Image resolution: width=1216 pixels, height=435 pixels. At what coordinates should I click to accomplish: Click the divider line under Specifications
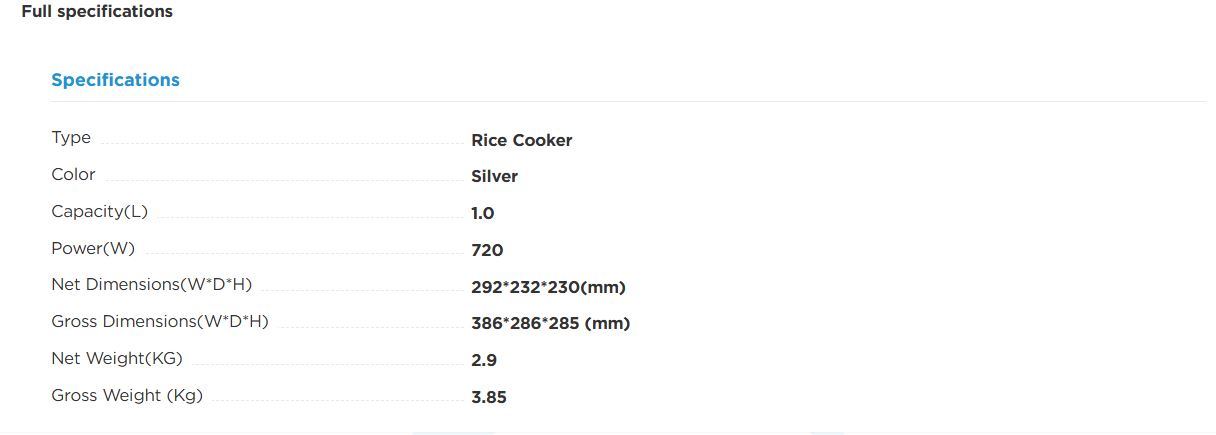point(629,101)
